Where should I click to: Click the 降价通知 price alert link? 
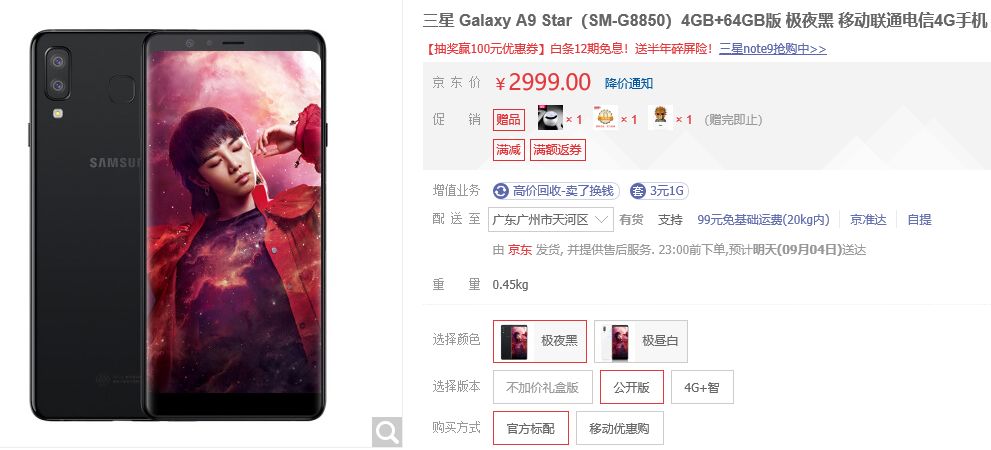(629, 83)
